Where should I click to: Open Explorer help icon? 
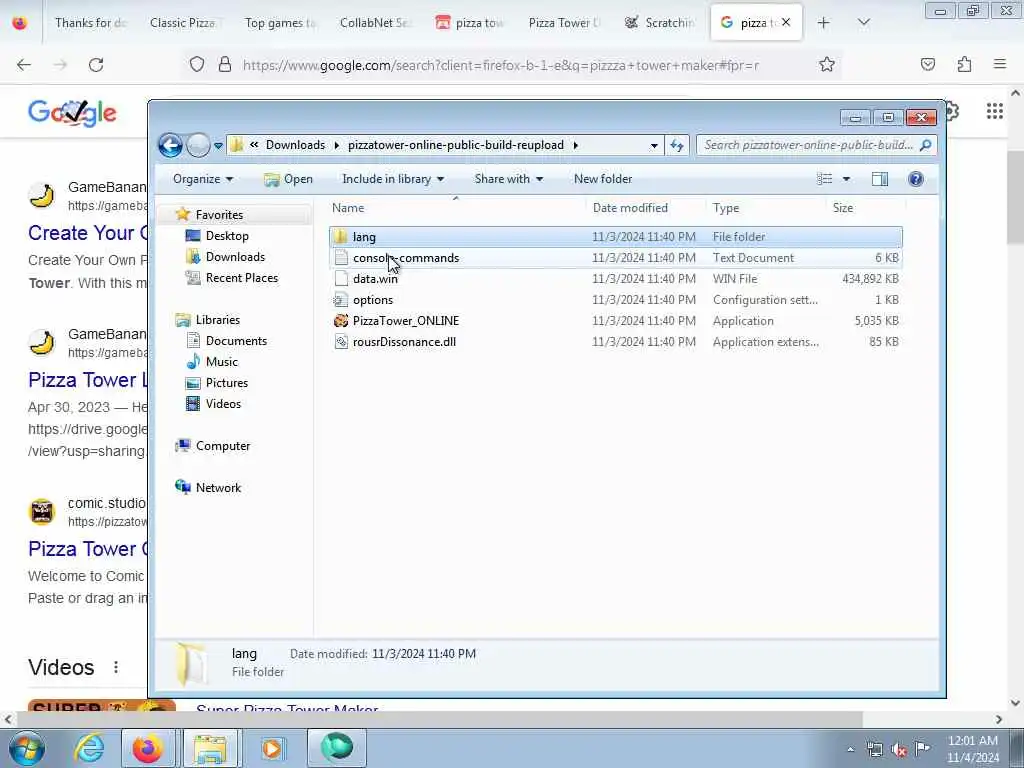pos(916,179)
